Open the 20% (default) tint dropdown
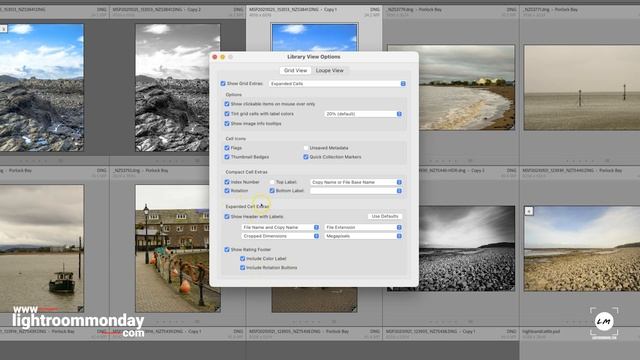640x360 pixels. pos(363,114)
